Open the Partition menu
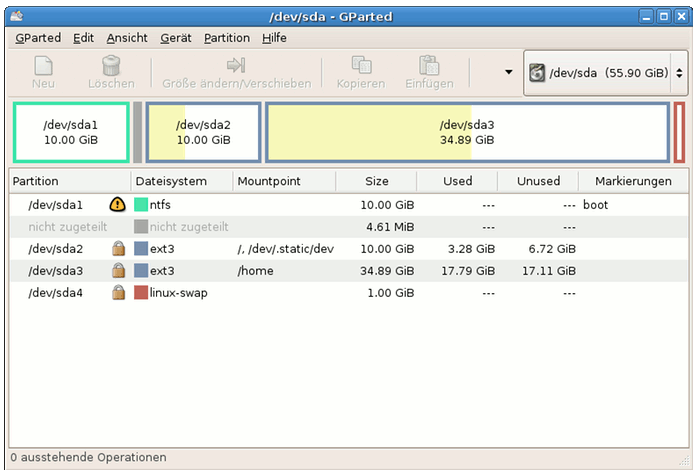This screenshot has height=473, width=696. tap(227, 38)
